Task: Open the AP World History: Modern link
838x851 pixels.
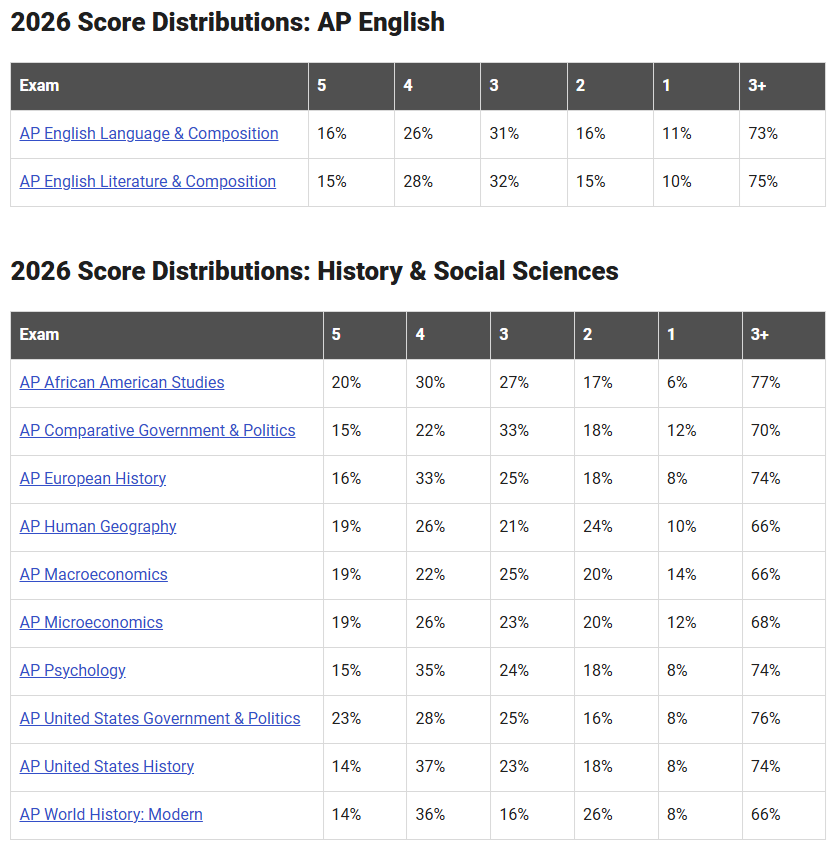Action: coord(111,815)
